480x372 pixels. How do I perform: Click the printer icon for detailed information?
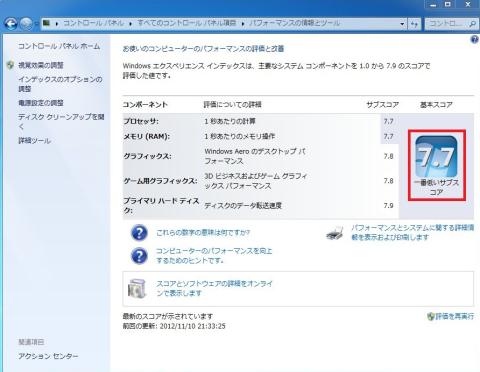(335, 232)
